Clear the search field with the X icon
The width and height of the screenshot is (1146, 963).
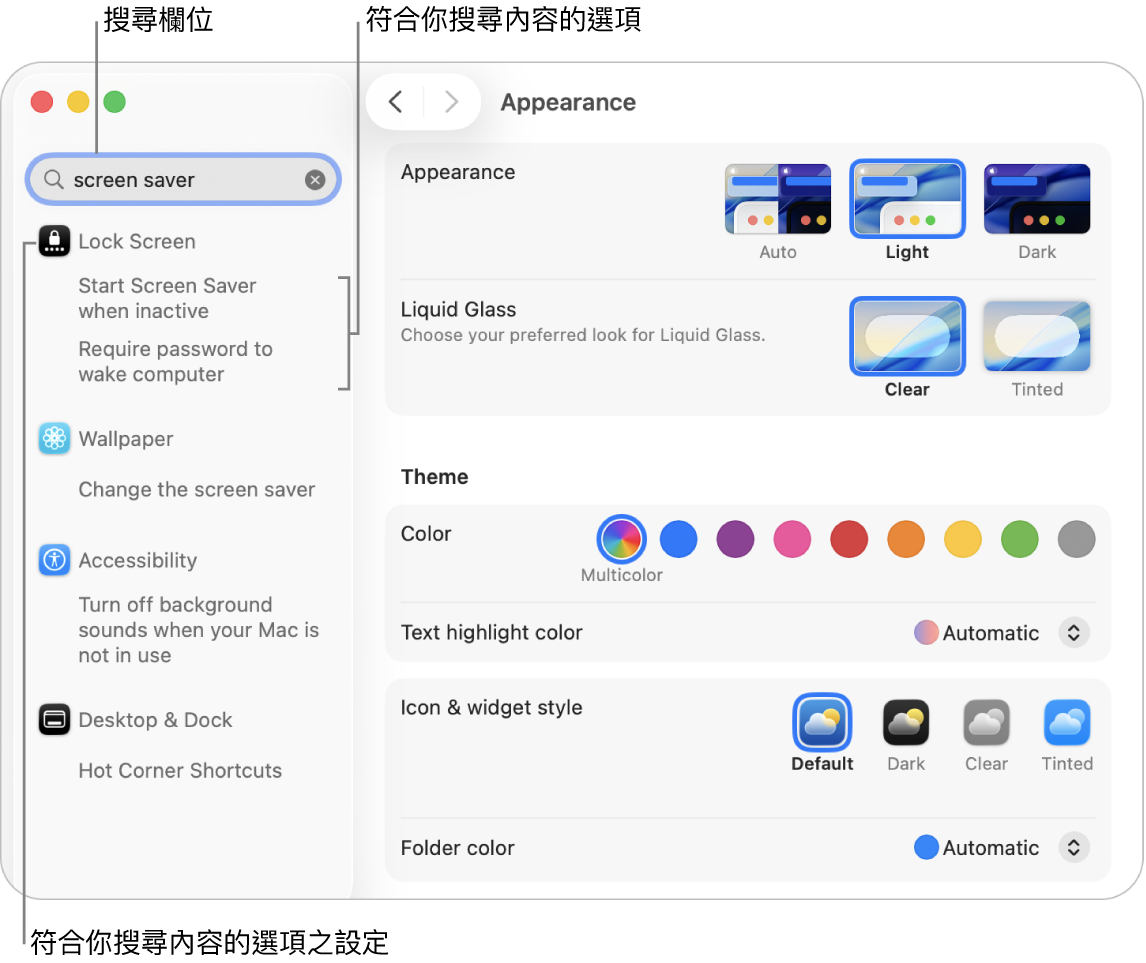tap(315, 180)
